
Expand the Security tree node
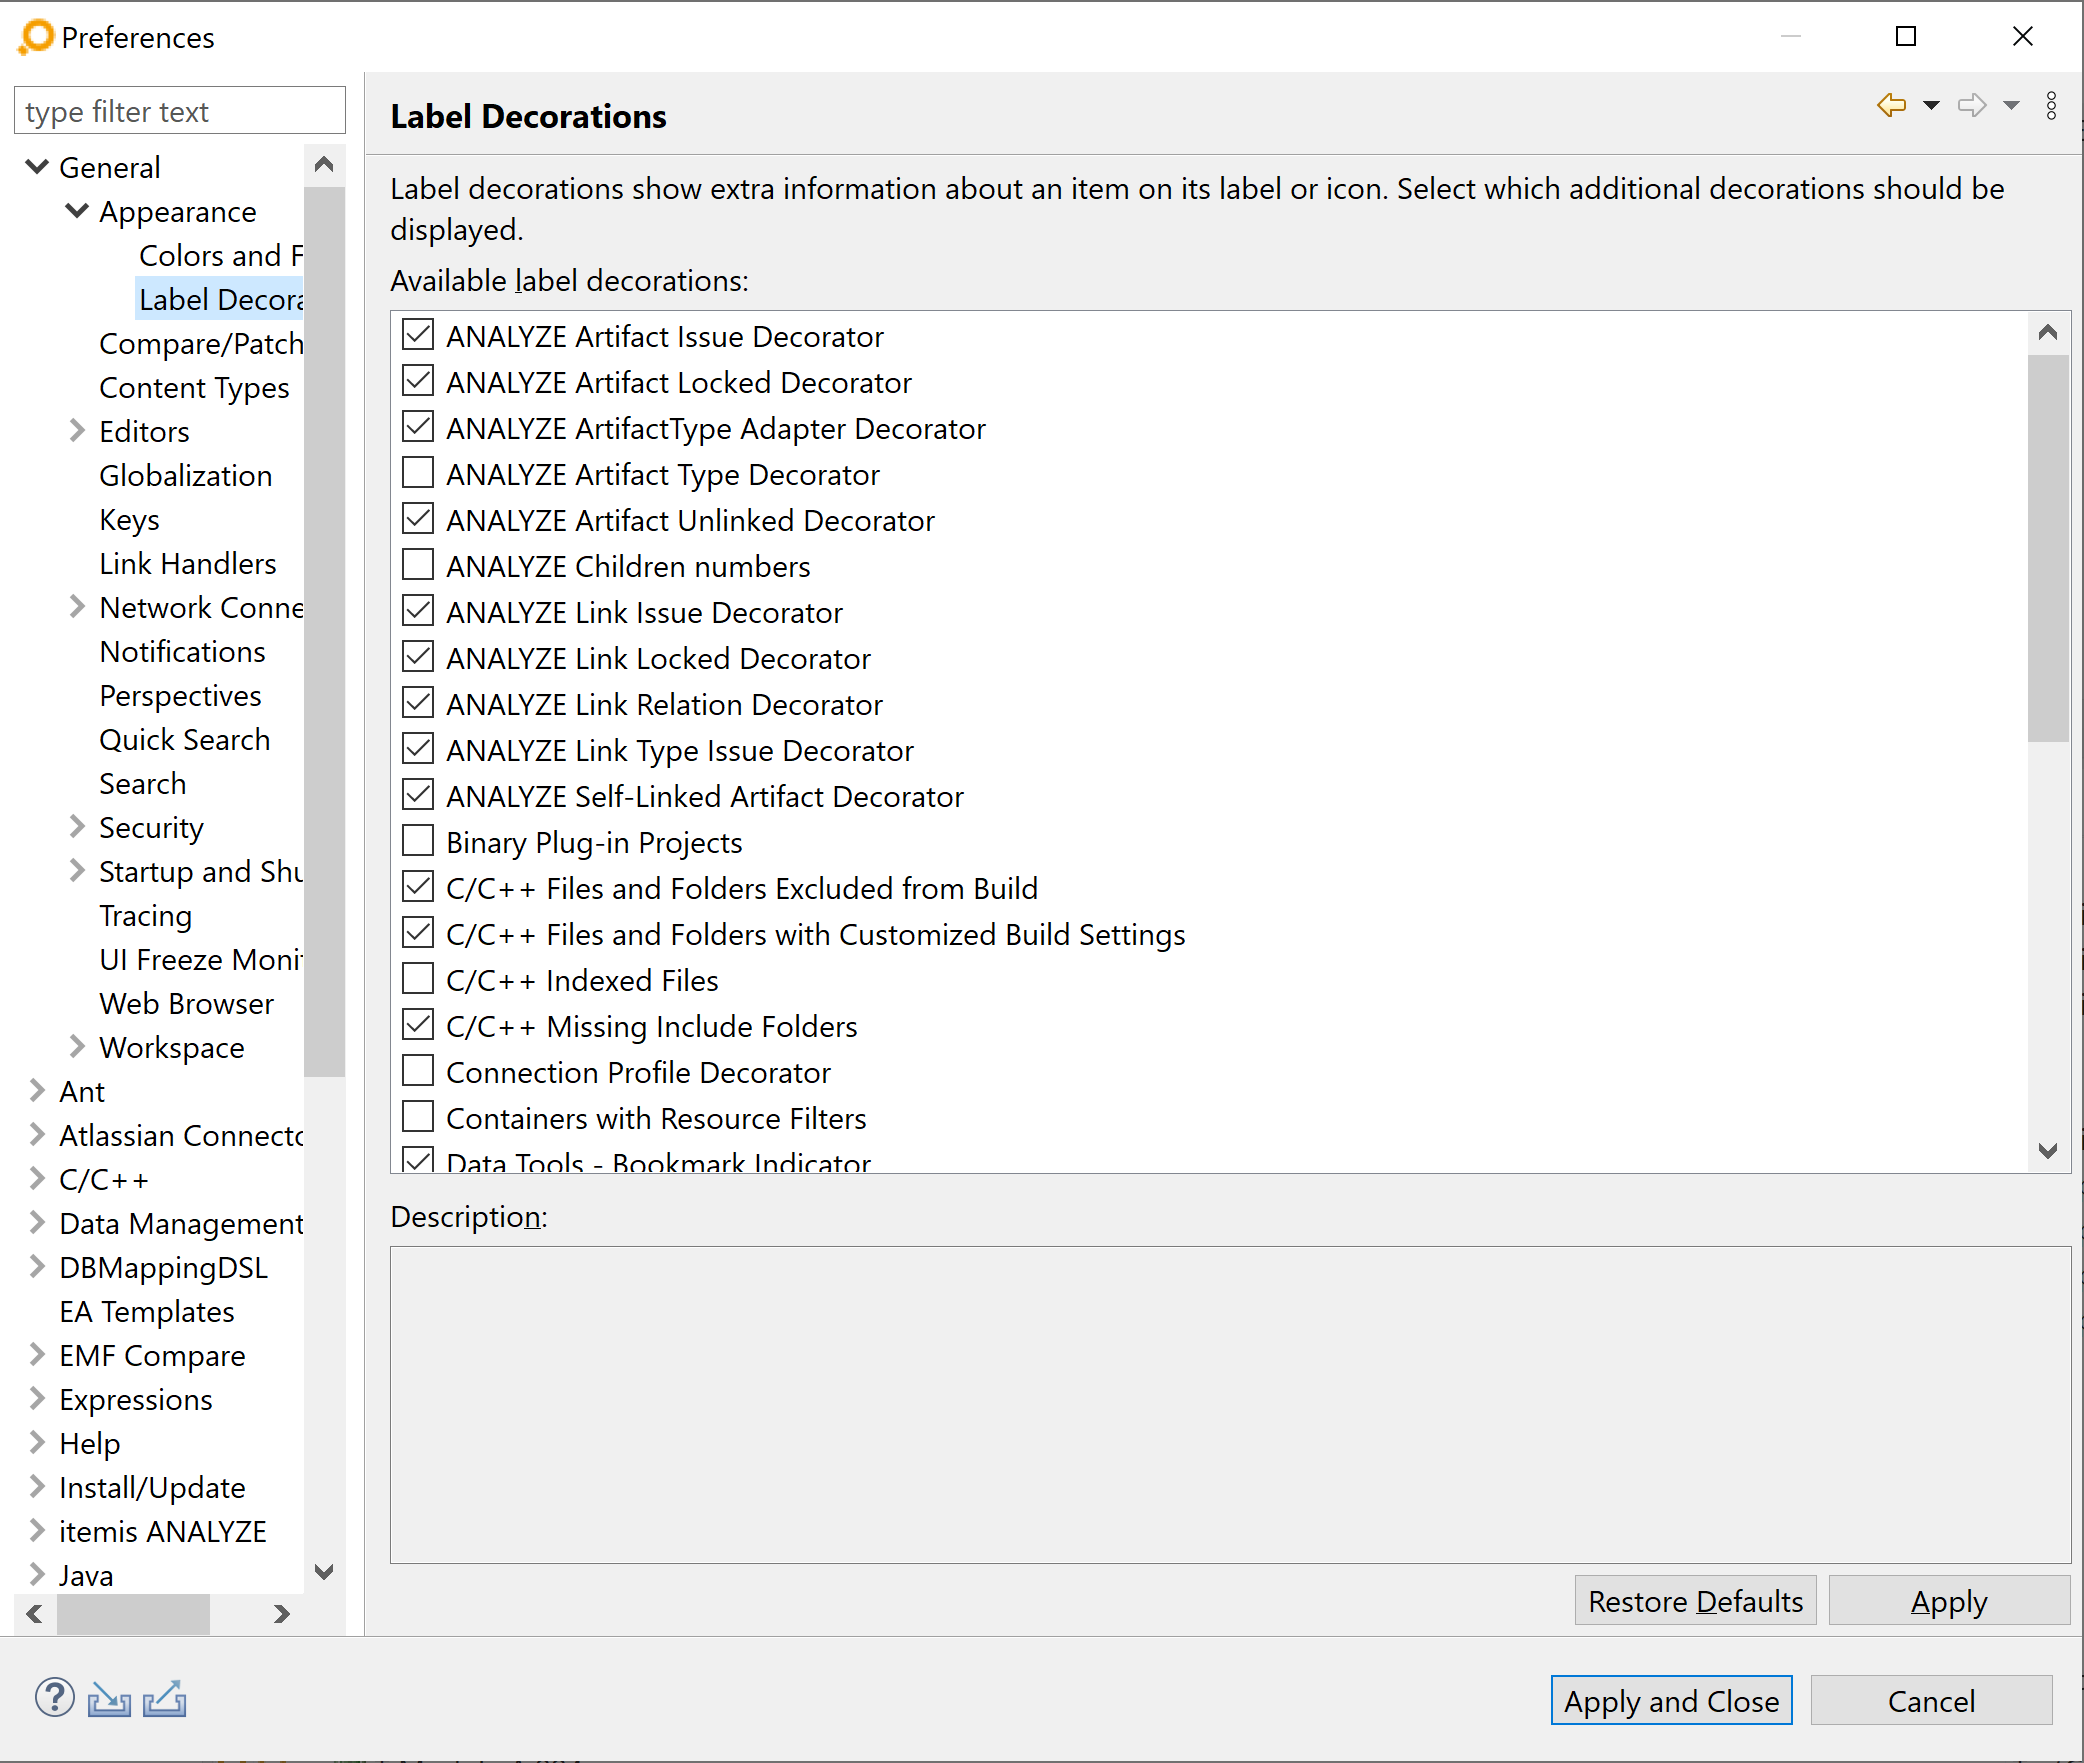click(77, 827)
